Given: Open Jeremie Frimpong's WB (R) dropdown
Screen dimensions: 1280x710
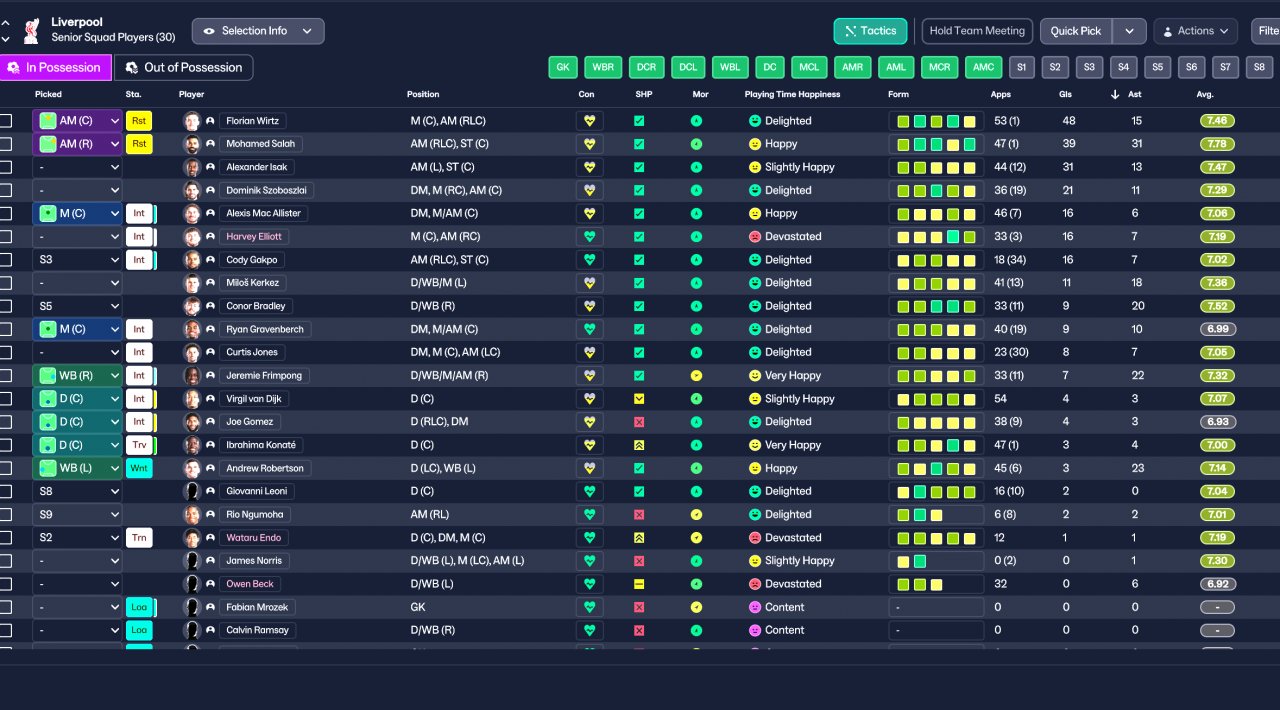Looking at the screenshot, I should [78, 376].
